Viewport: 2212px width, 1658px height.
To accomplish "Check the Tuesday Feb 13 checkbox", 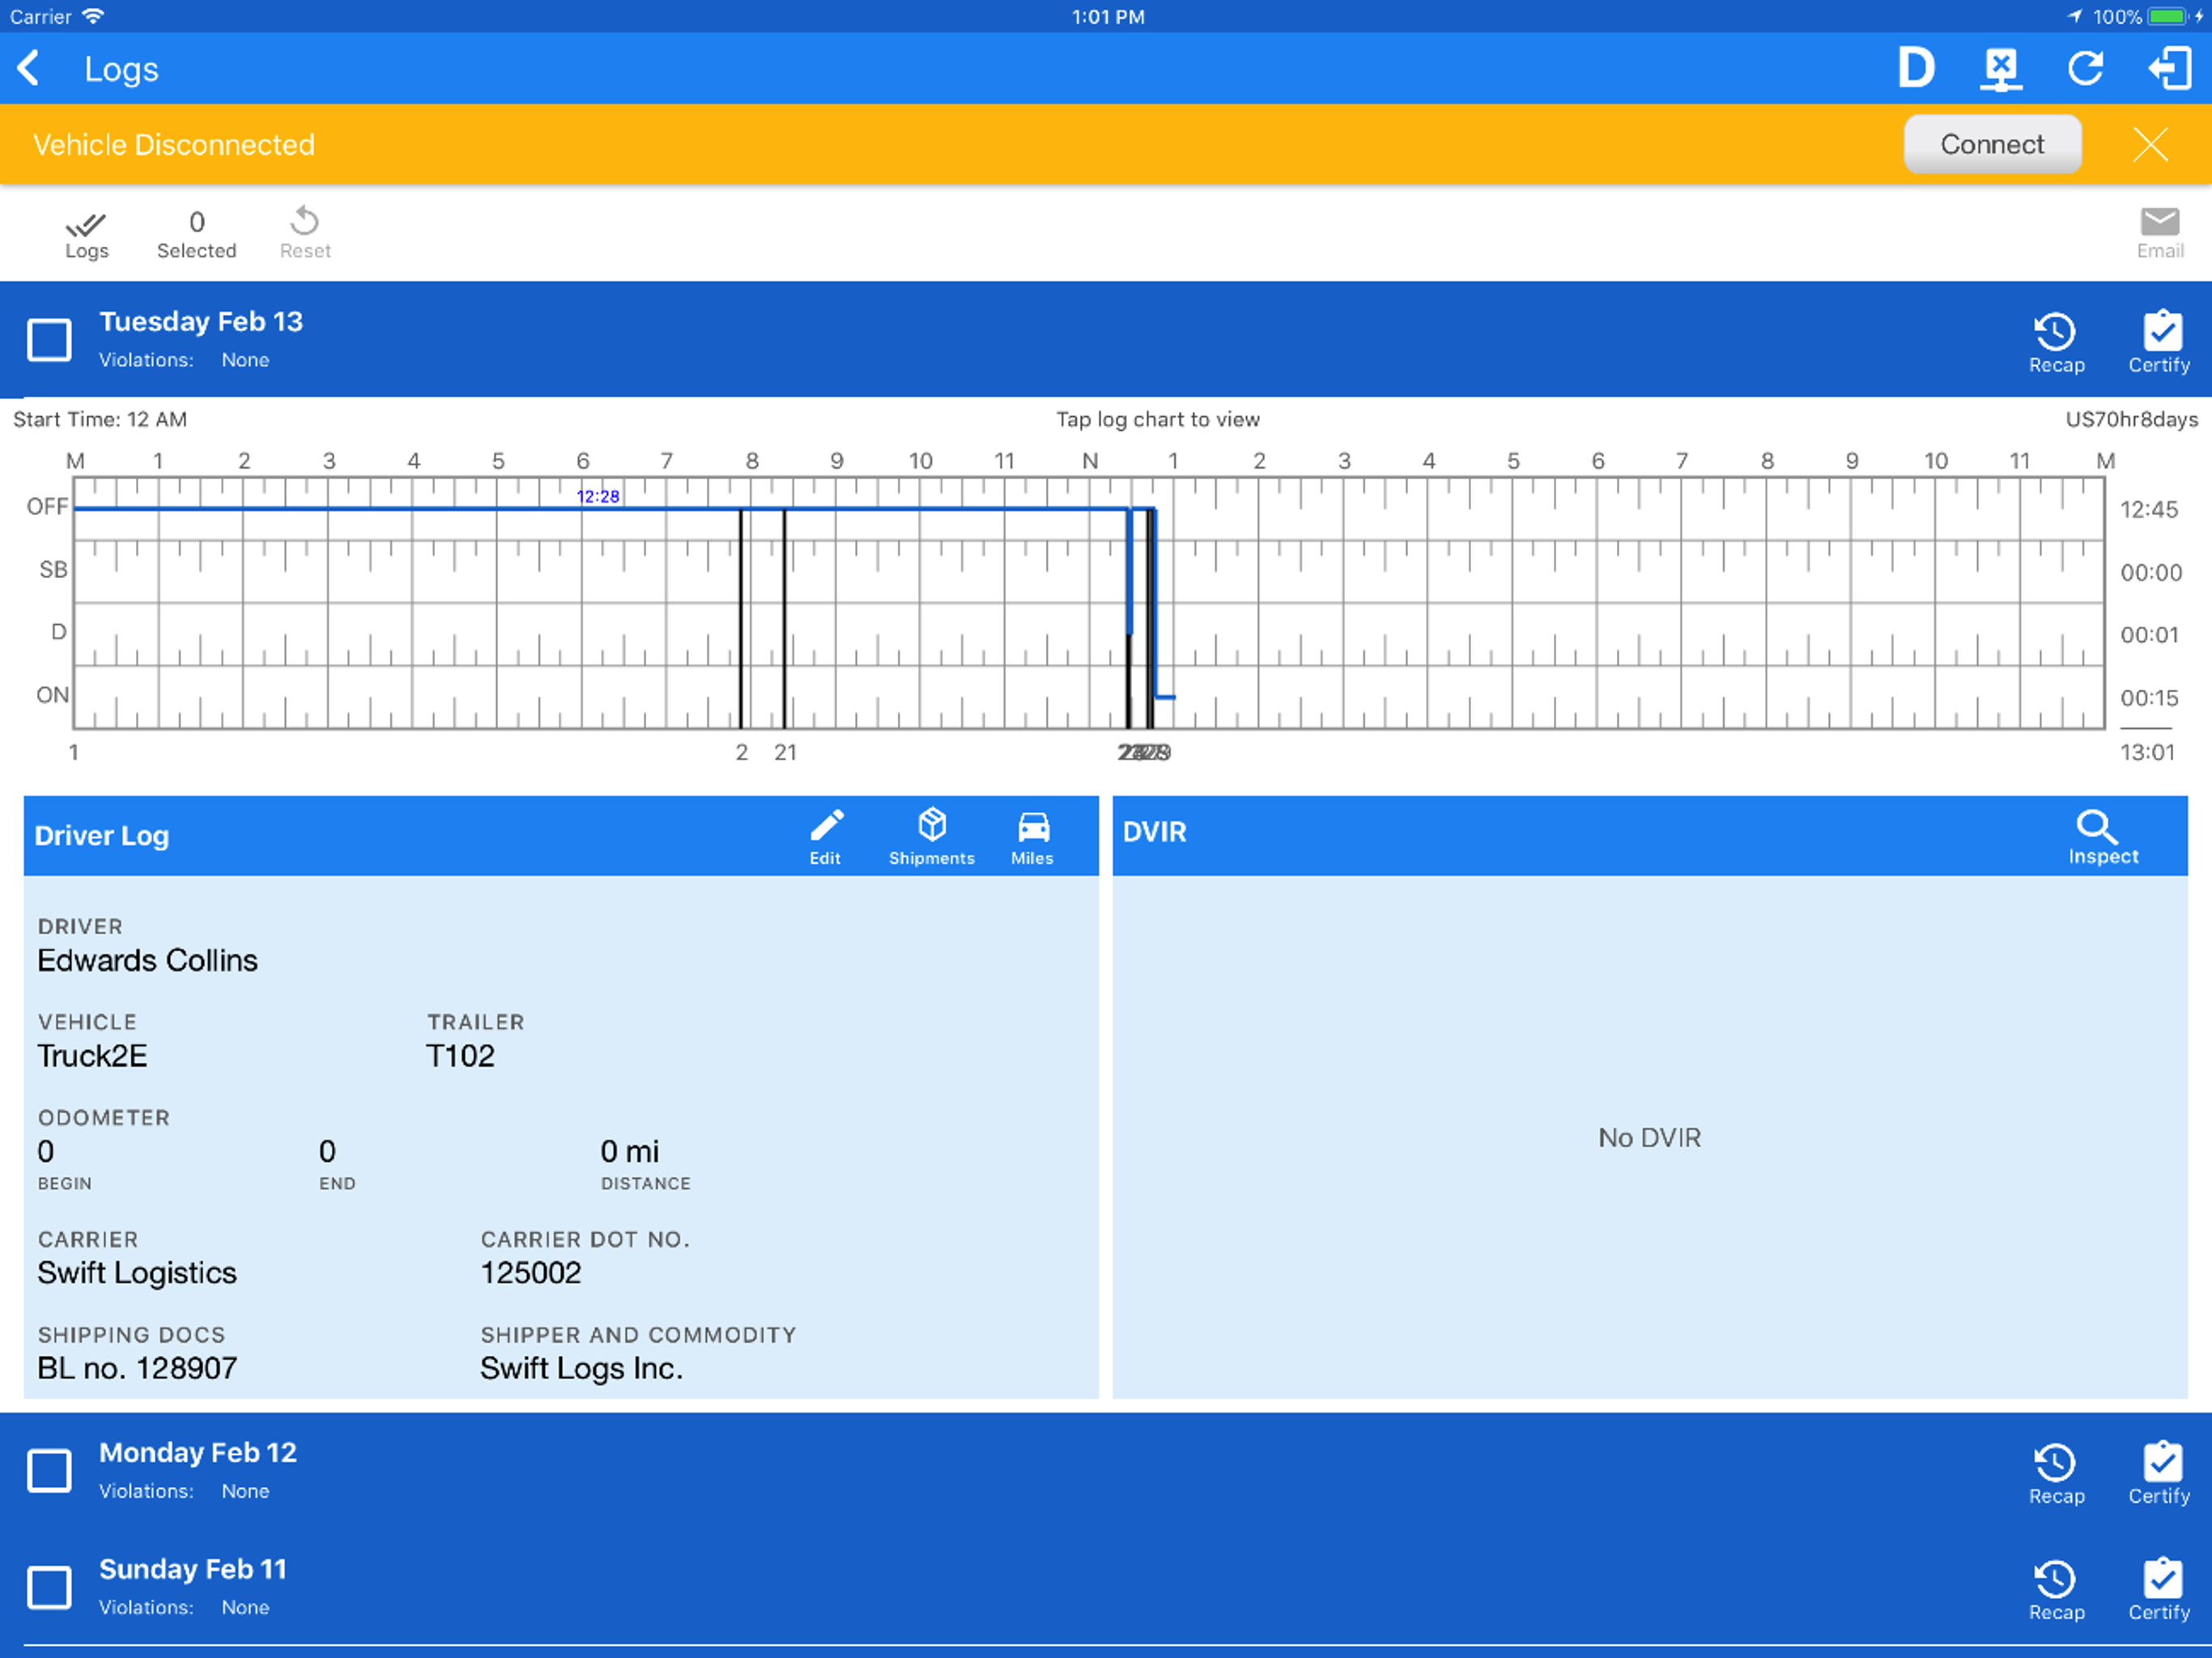I will click(x=49, y=340).
